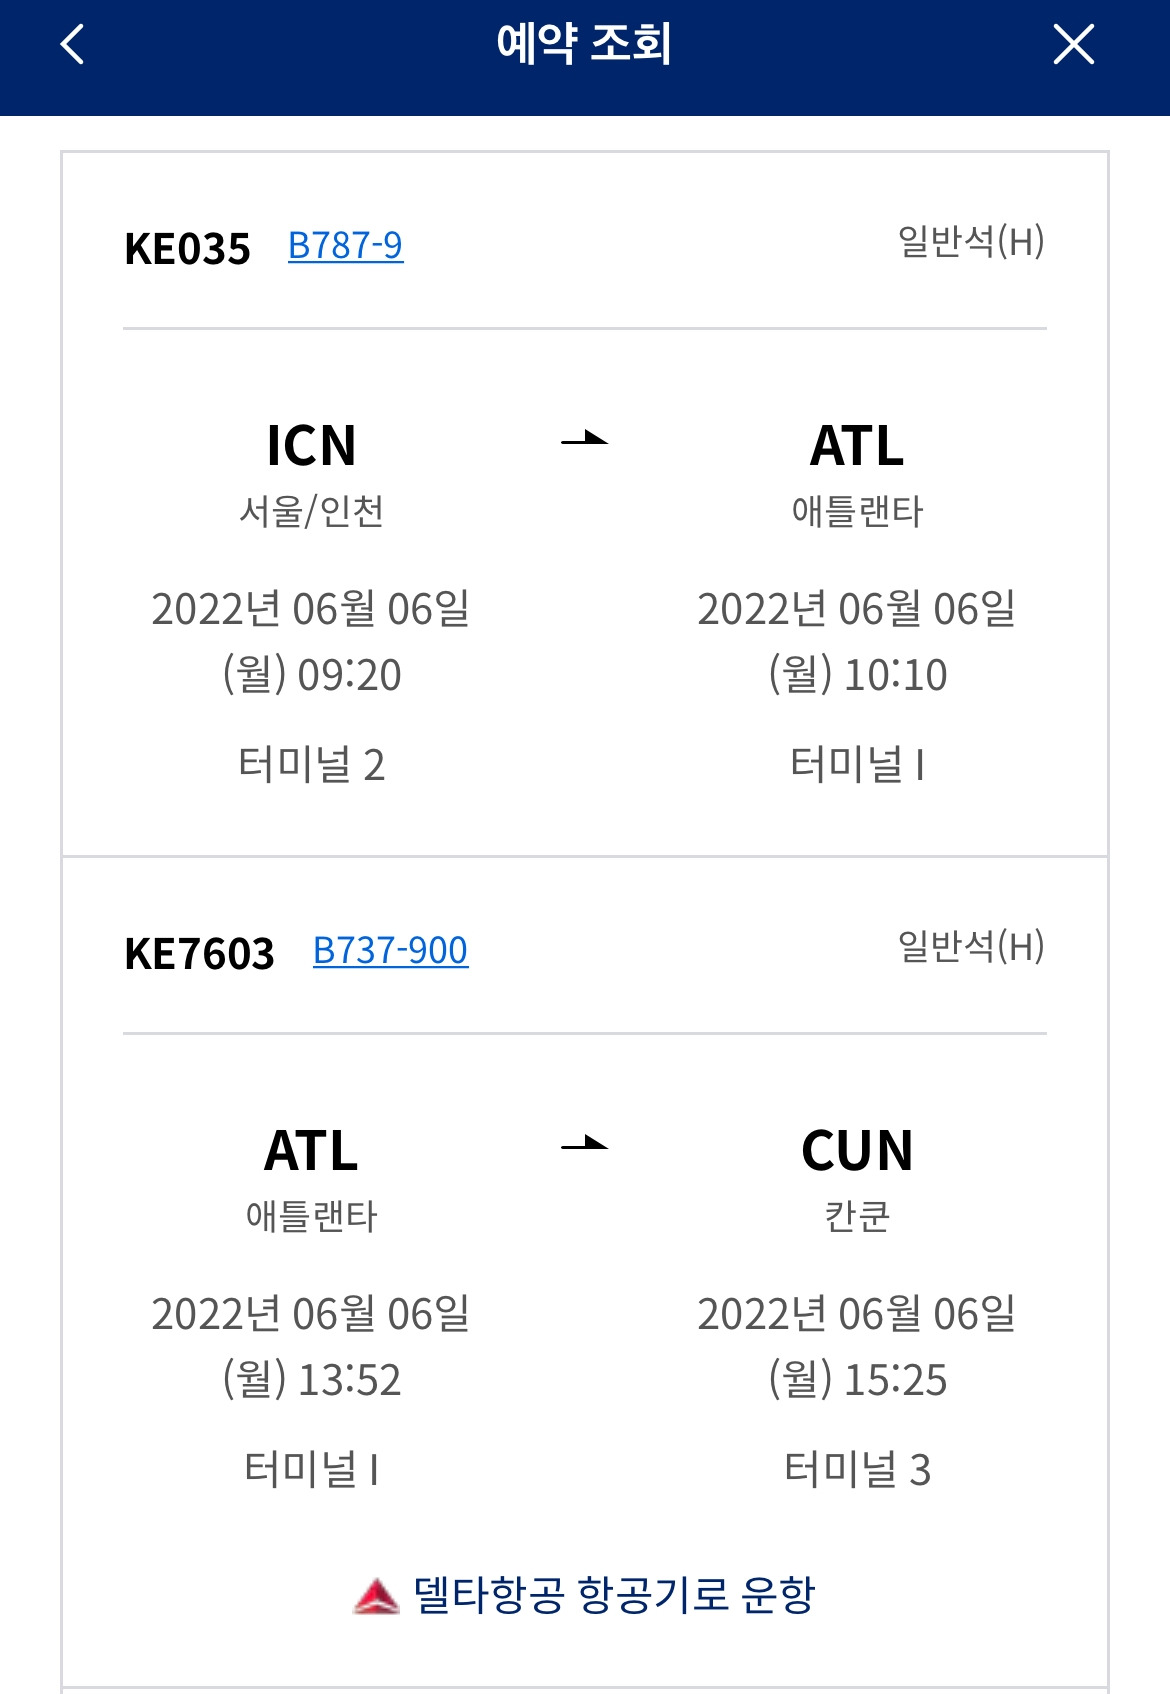Click the Delta Air Lines logo

tap(376, 1596)
